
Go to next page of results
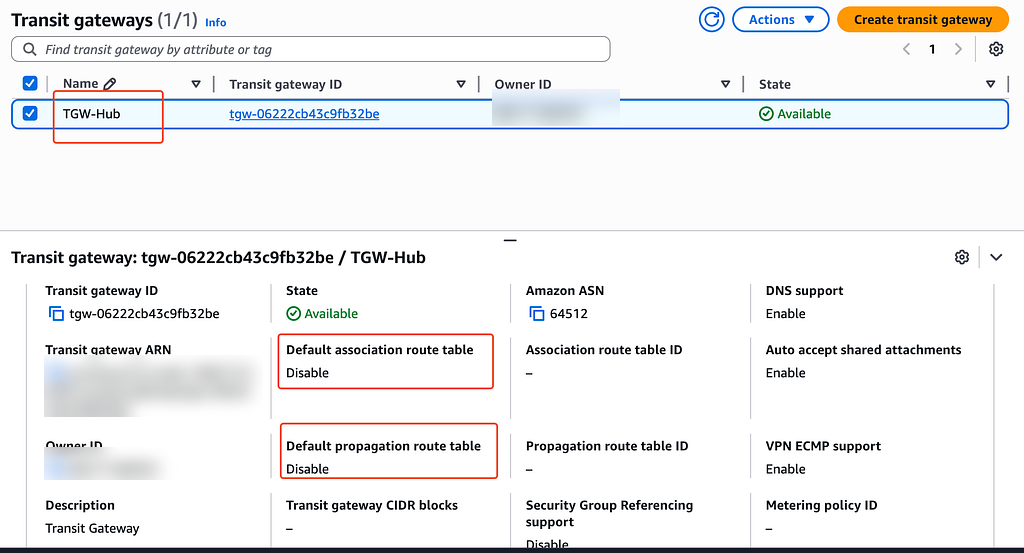tap(958, 49)
